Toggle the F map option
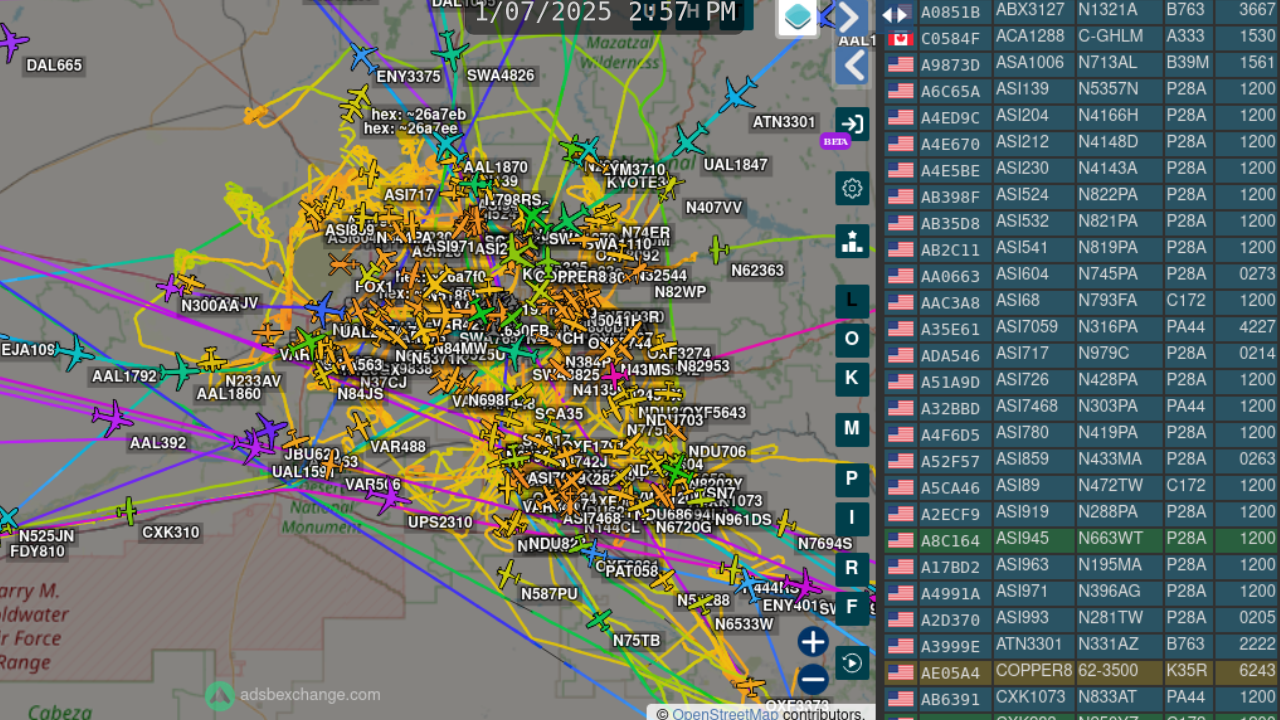The image size is (1280, 720). (x=852, y=608)
